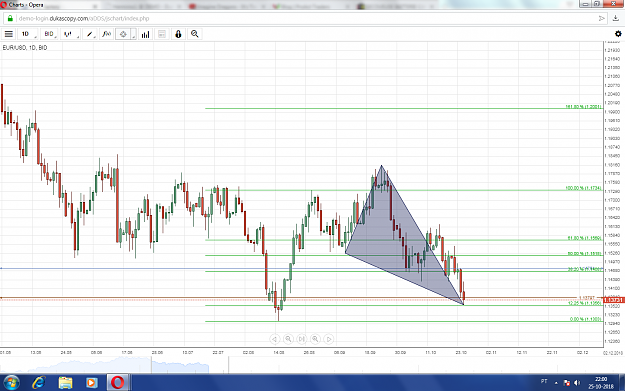The height and width of the screenshot is (391, 625).
Task: Click the browser address bar
Action: [x=305, y=18]
